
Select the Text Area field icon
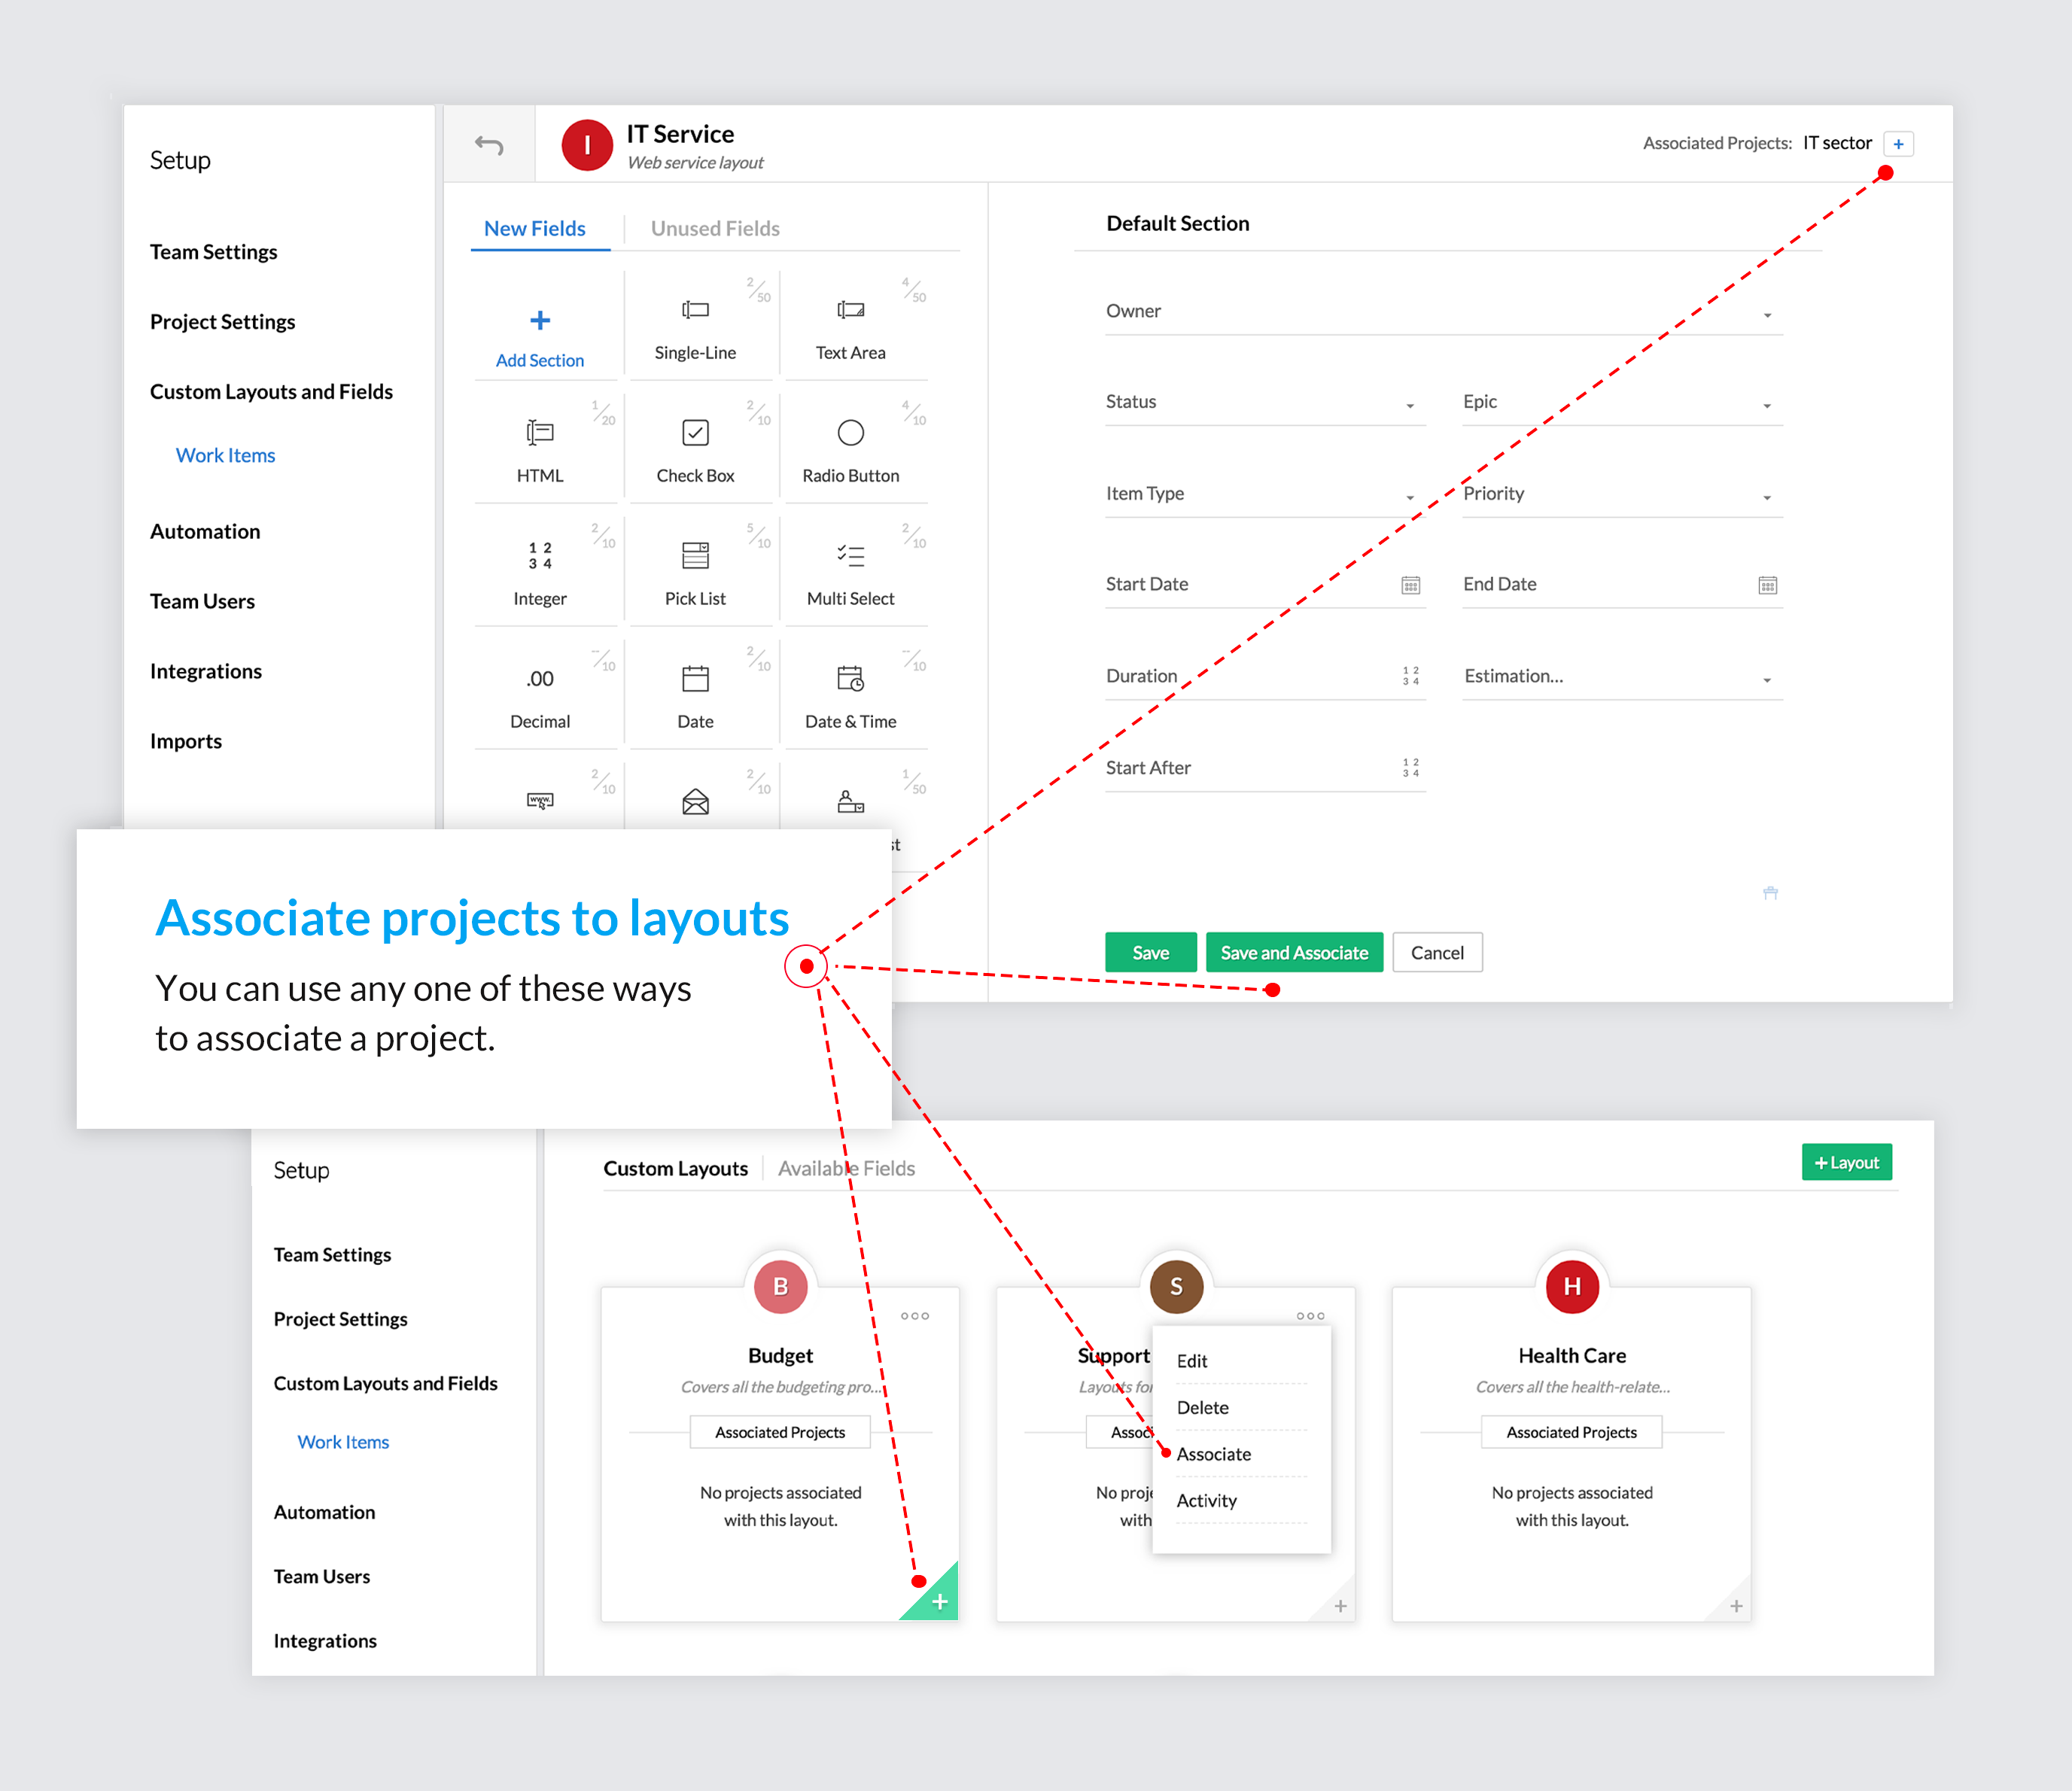click(850, 310)
